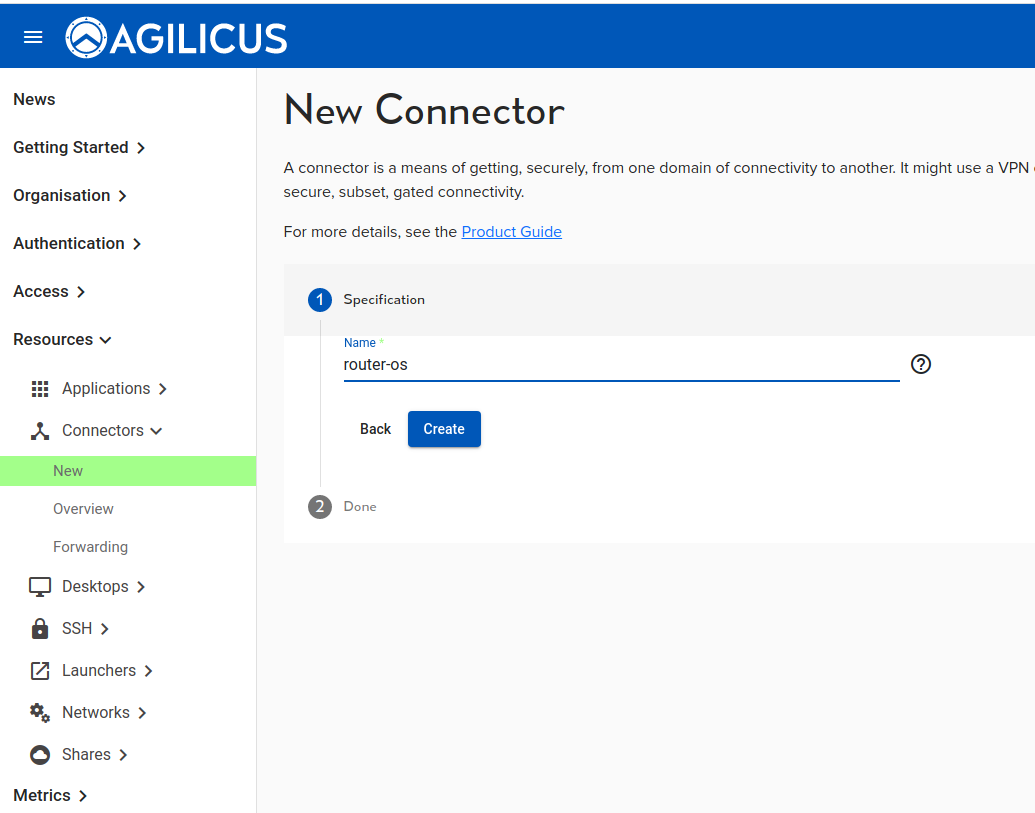This screenshot has width=1035, height=813.
Task: Click the Launchers external-link icon
Action: pos(40,671)
